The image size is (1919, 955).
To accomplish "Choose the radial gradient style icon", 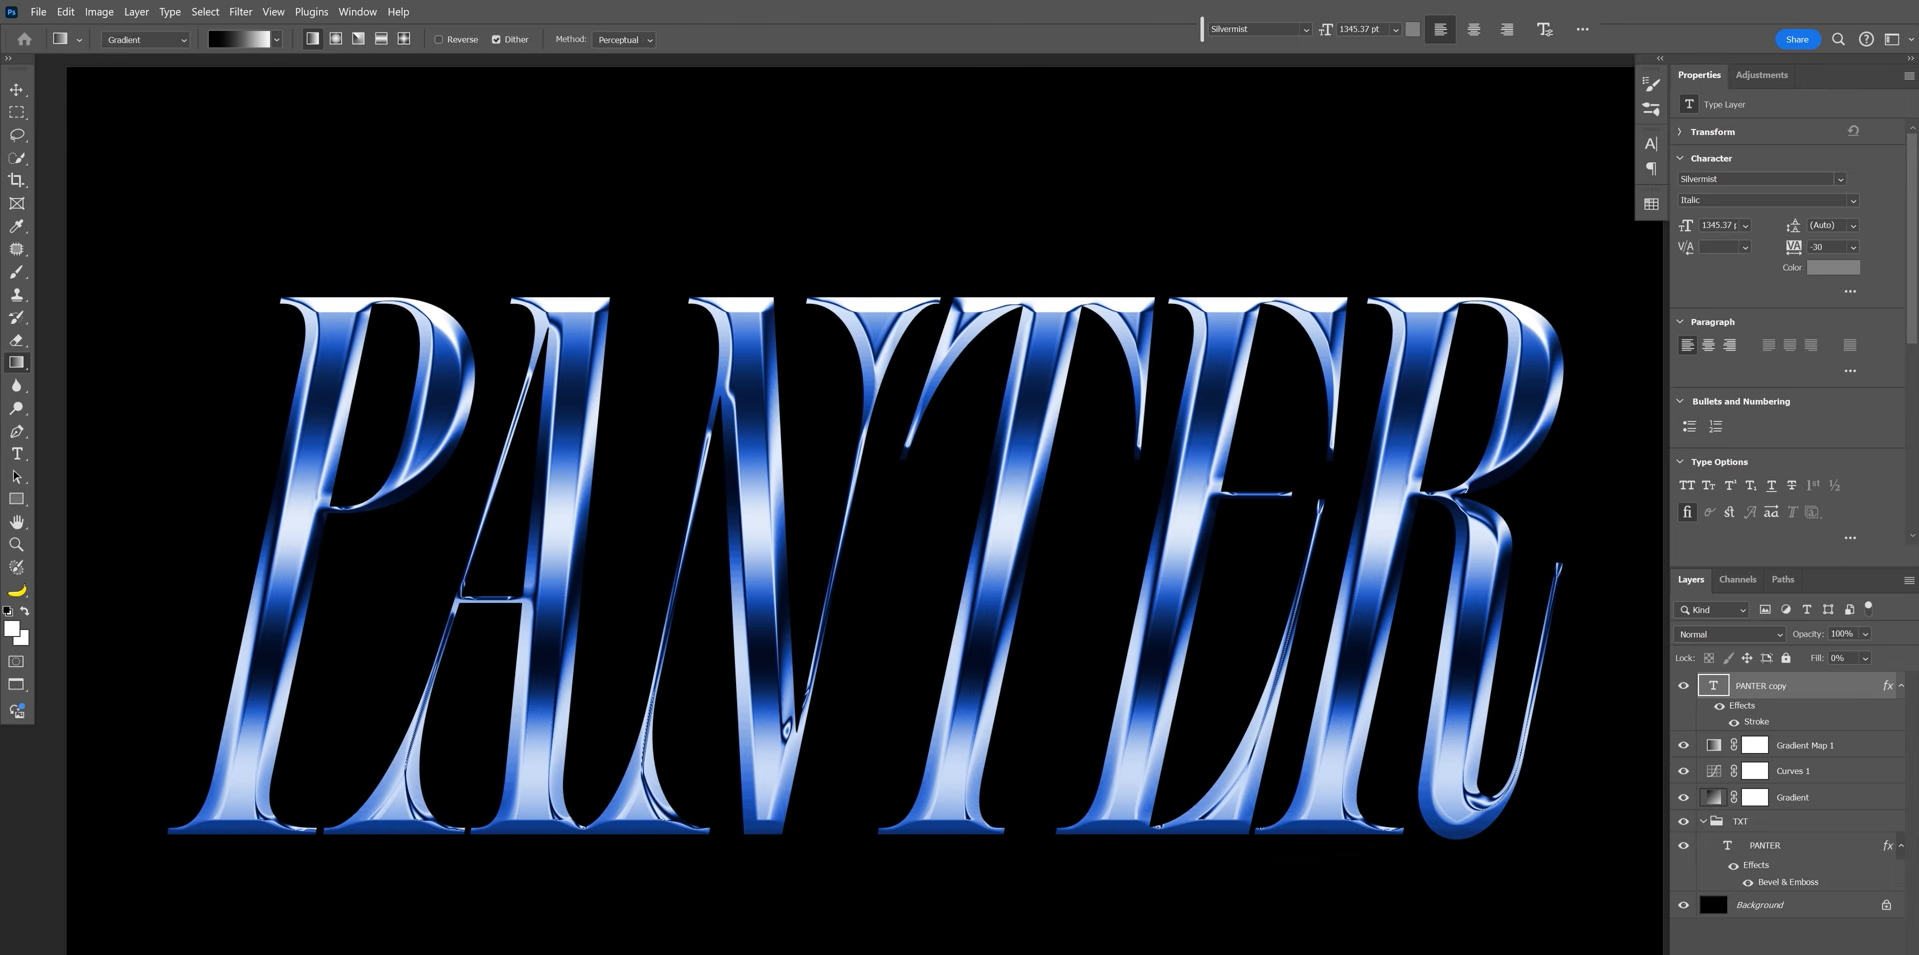I will tap(336, 39).
